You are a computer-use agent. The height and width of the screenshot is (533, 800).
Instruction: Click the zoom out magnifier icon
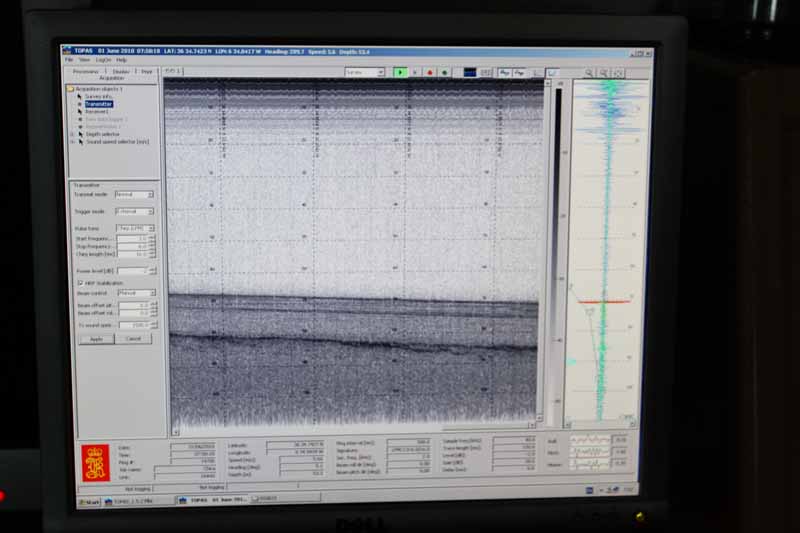(605, 73)
